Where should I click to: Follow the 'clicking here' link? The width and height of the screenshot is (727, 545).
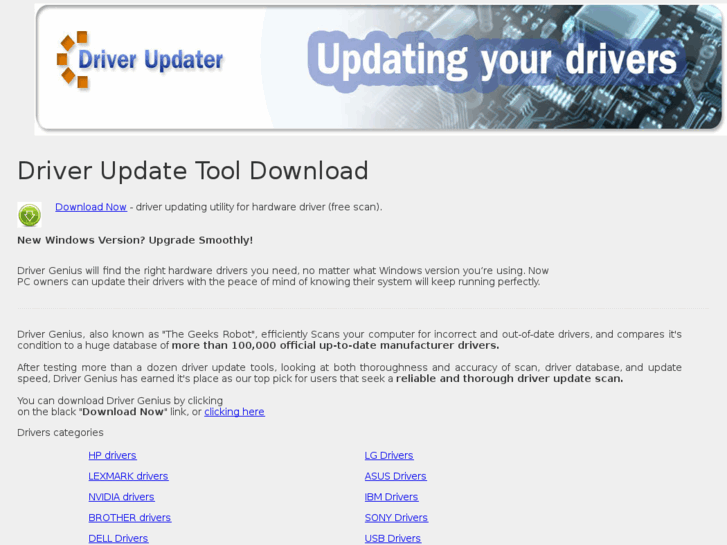coord(234,412)
